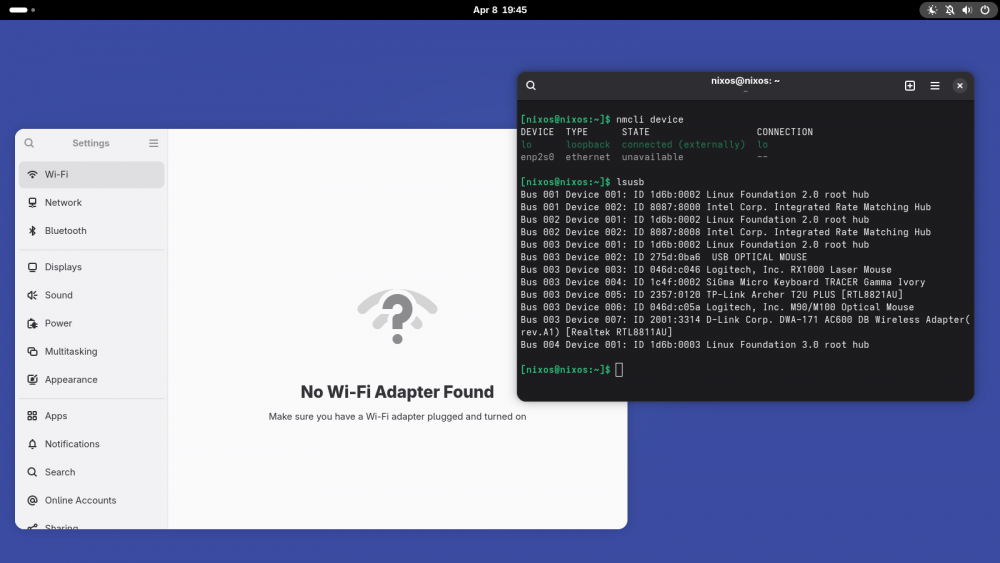Click the TP-Link Archer T2U PLUS line
This screenshot has width=1000, height=563.
point(712,295)
